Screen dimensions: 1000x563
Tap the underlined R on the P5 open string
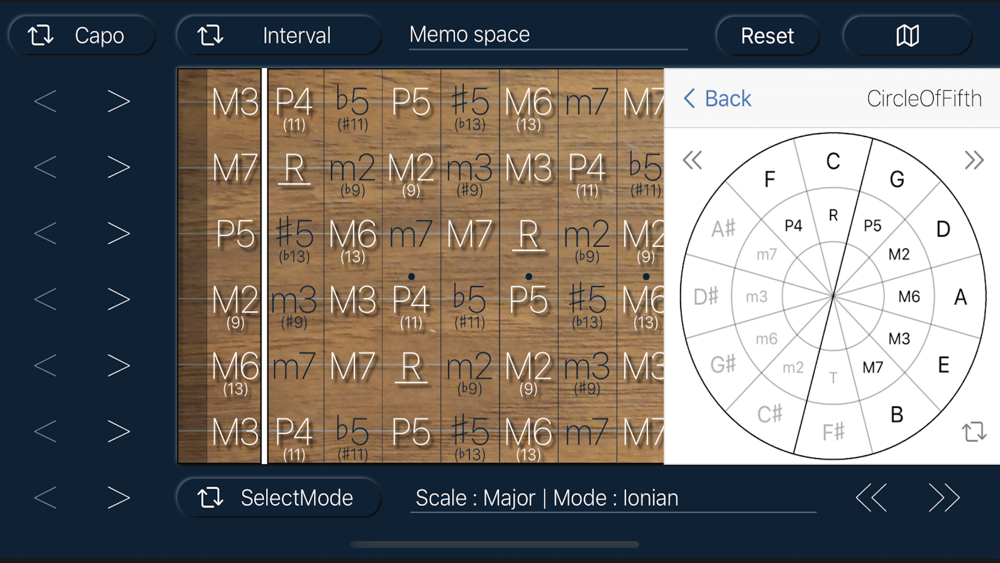click(529, 235)
